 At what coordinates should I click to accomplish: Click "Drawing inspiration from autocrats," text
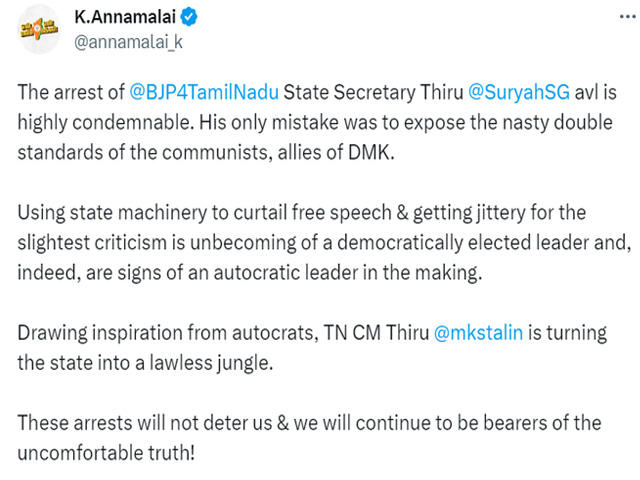click(x=168, y=333)
